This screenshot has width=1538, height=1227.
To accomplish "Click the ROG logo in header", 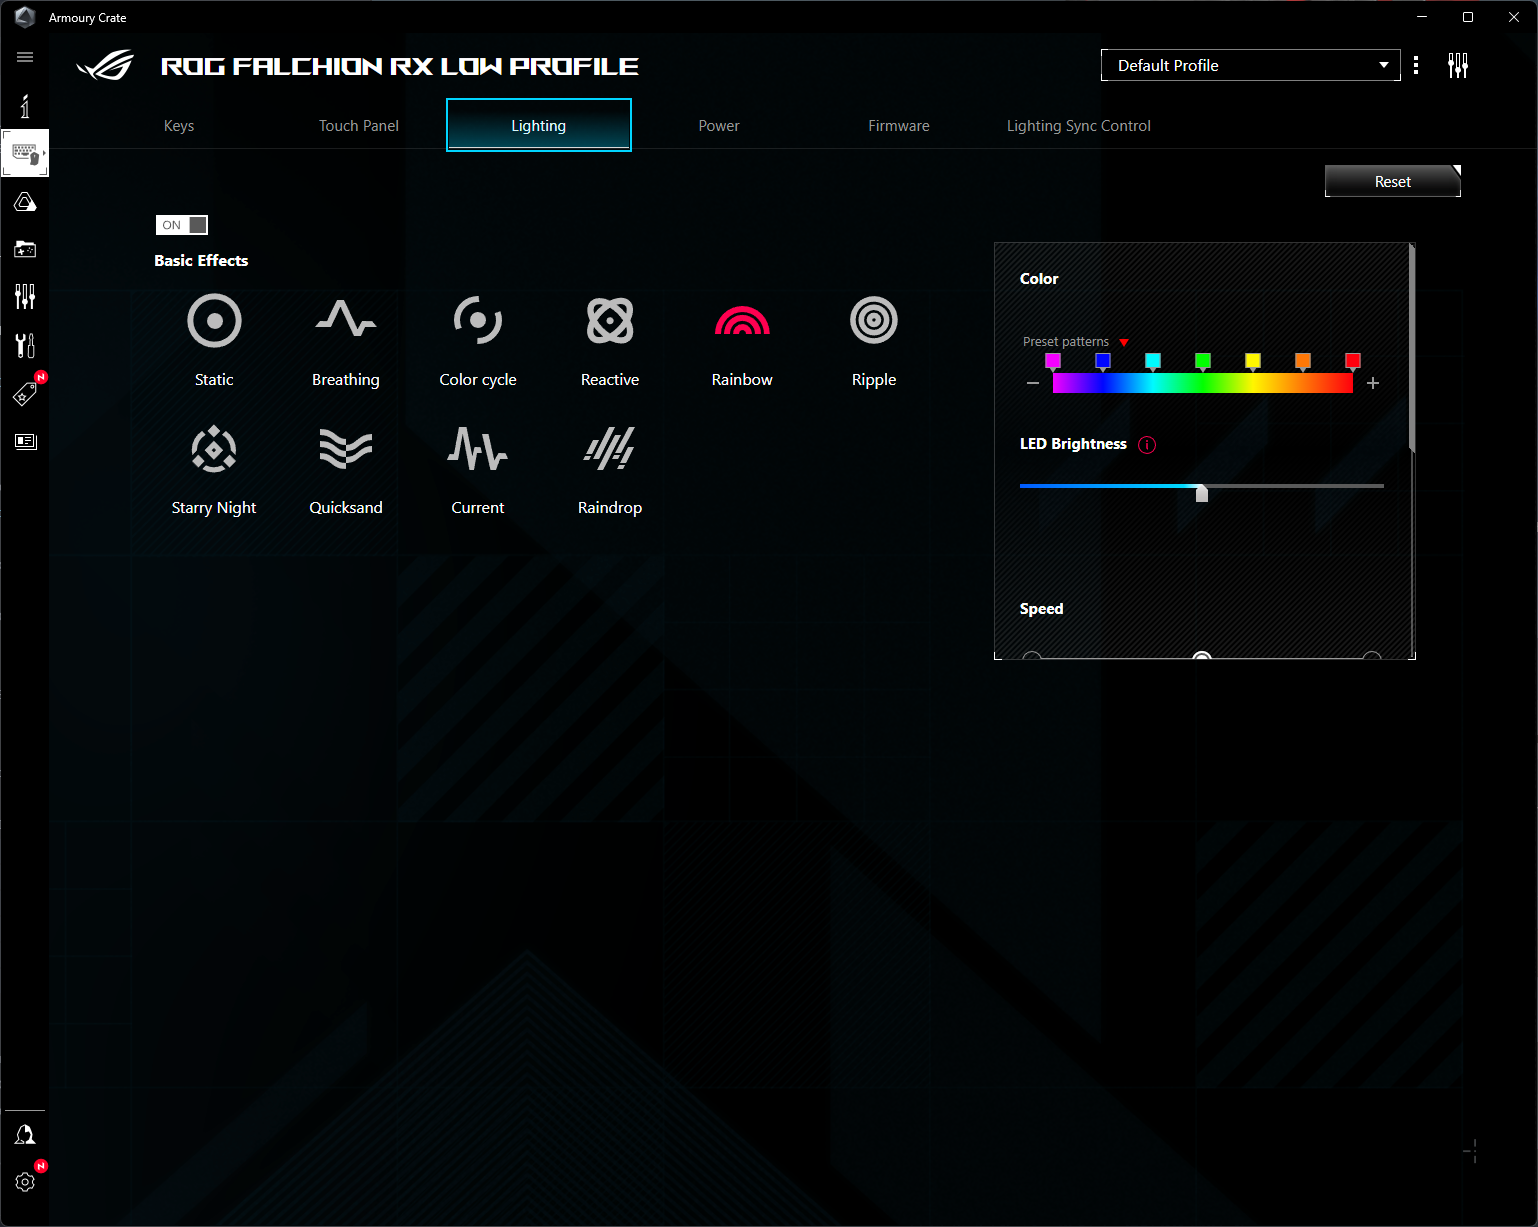I will (x=105, y=65).
